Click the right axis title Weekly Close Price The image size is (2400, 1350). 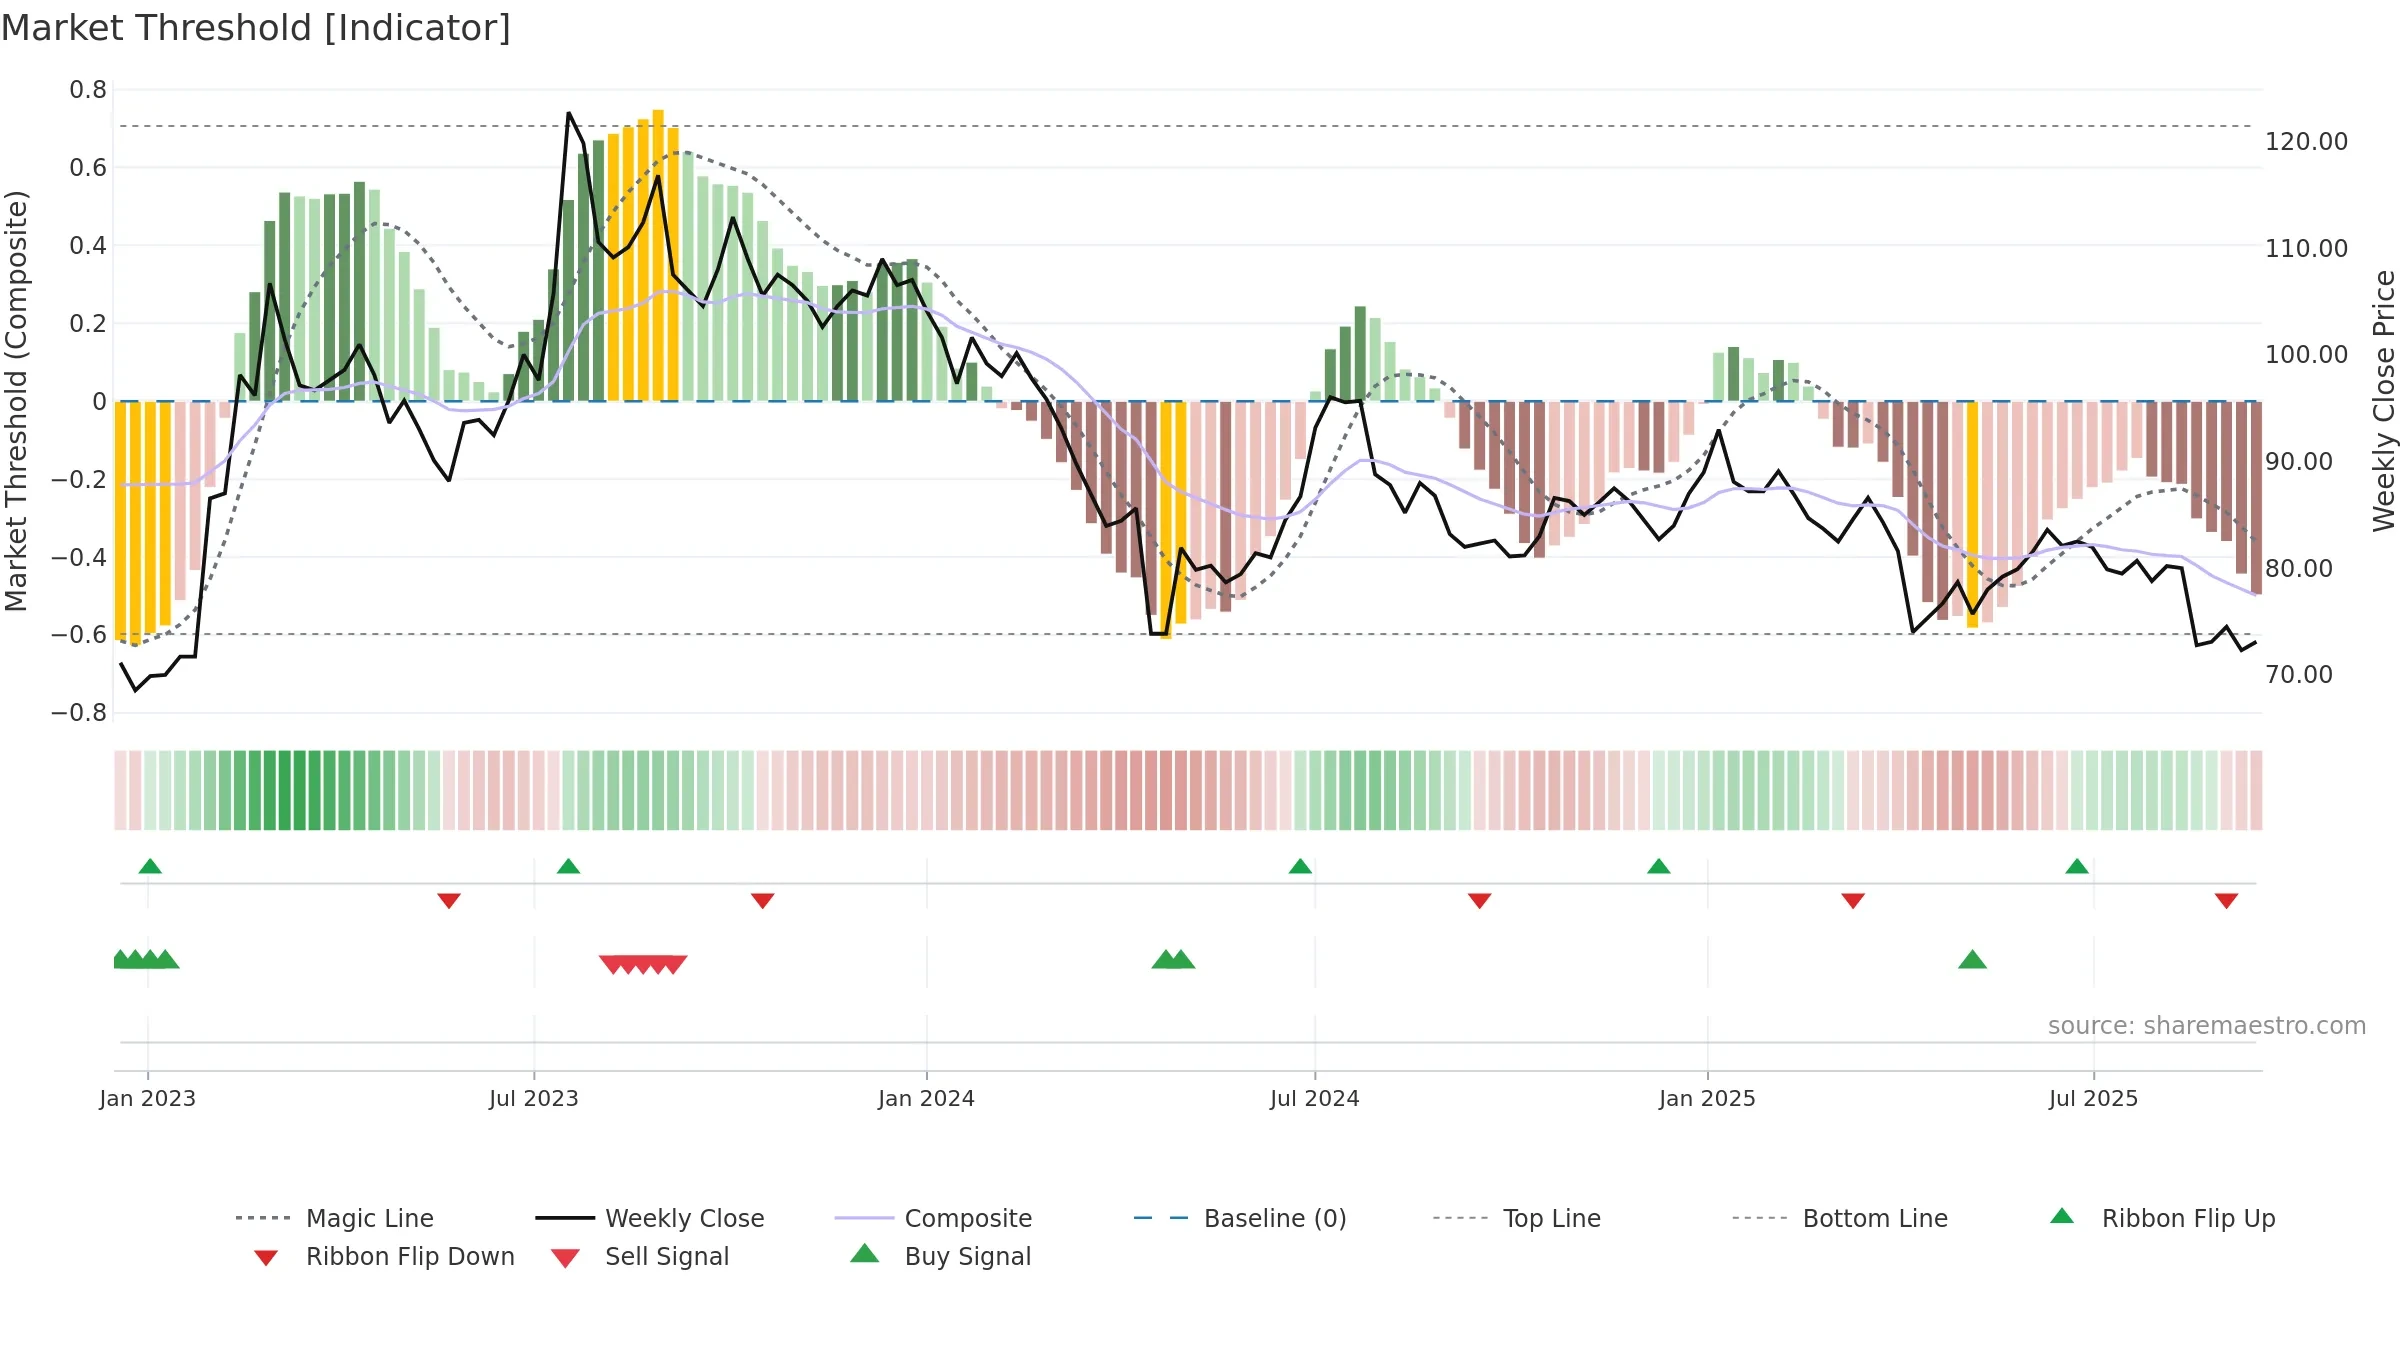click(2384, 401)
